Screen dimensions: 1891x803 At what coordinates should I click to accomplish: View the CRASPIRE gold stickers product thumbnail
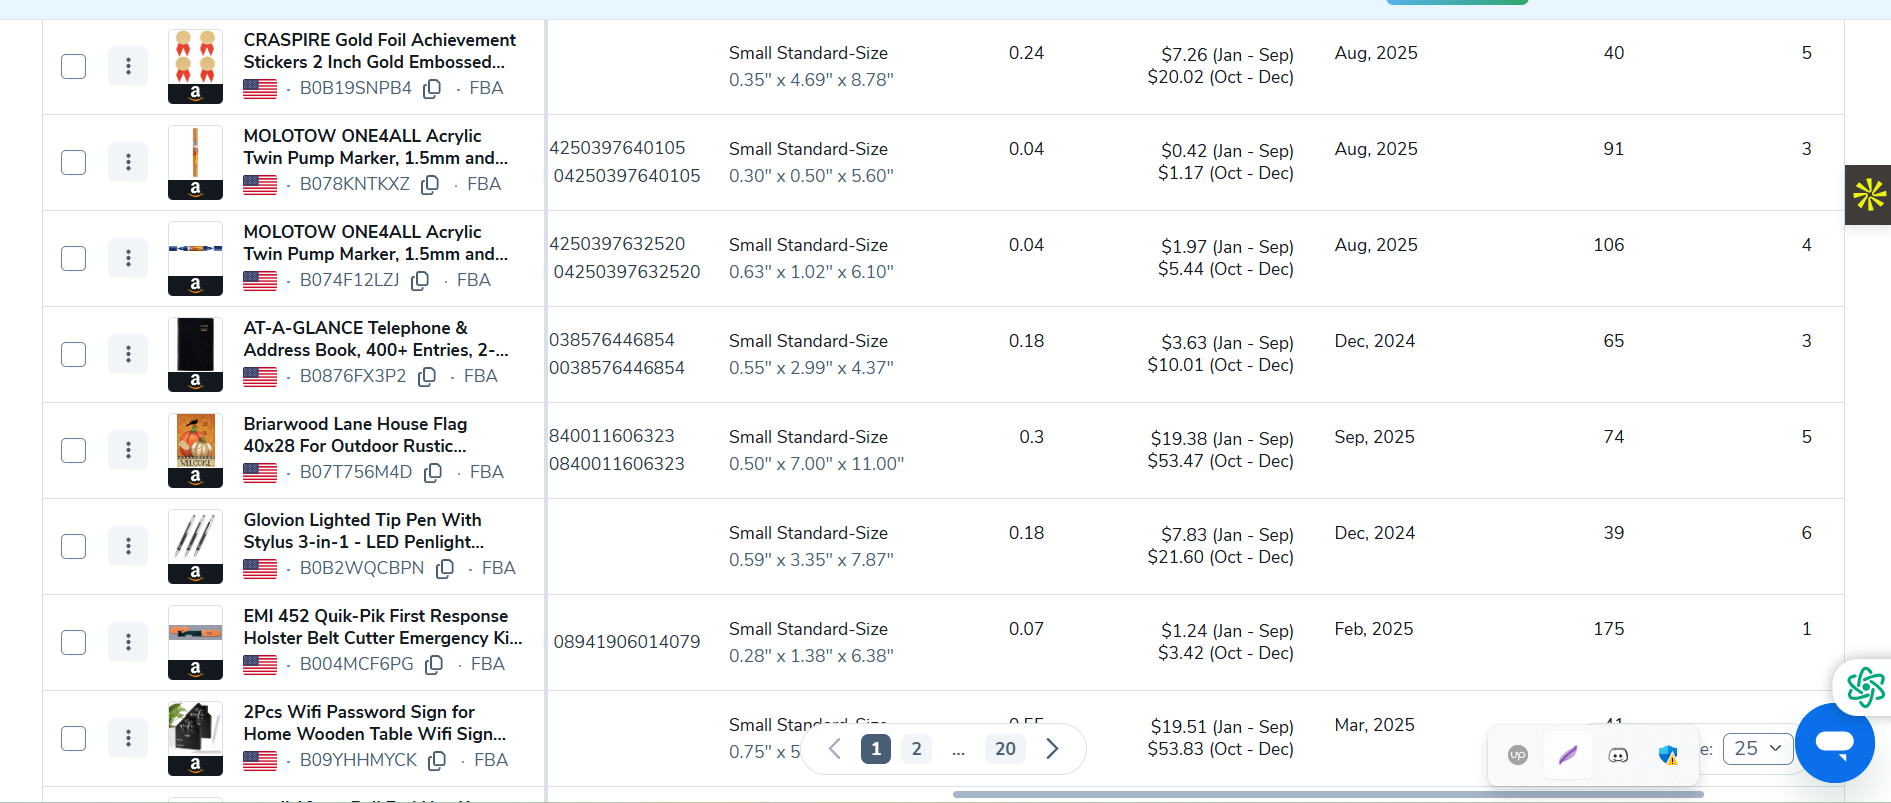(x=195, y=66)
